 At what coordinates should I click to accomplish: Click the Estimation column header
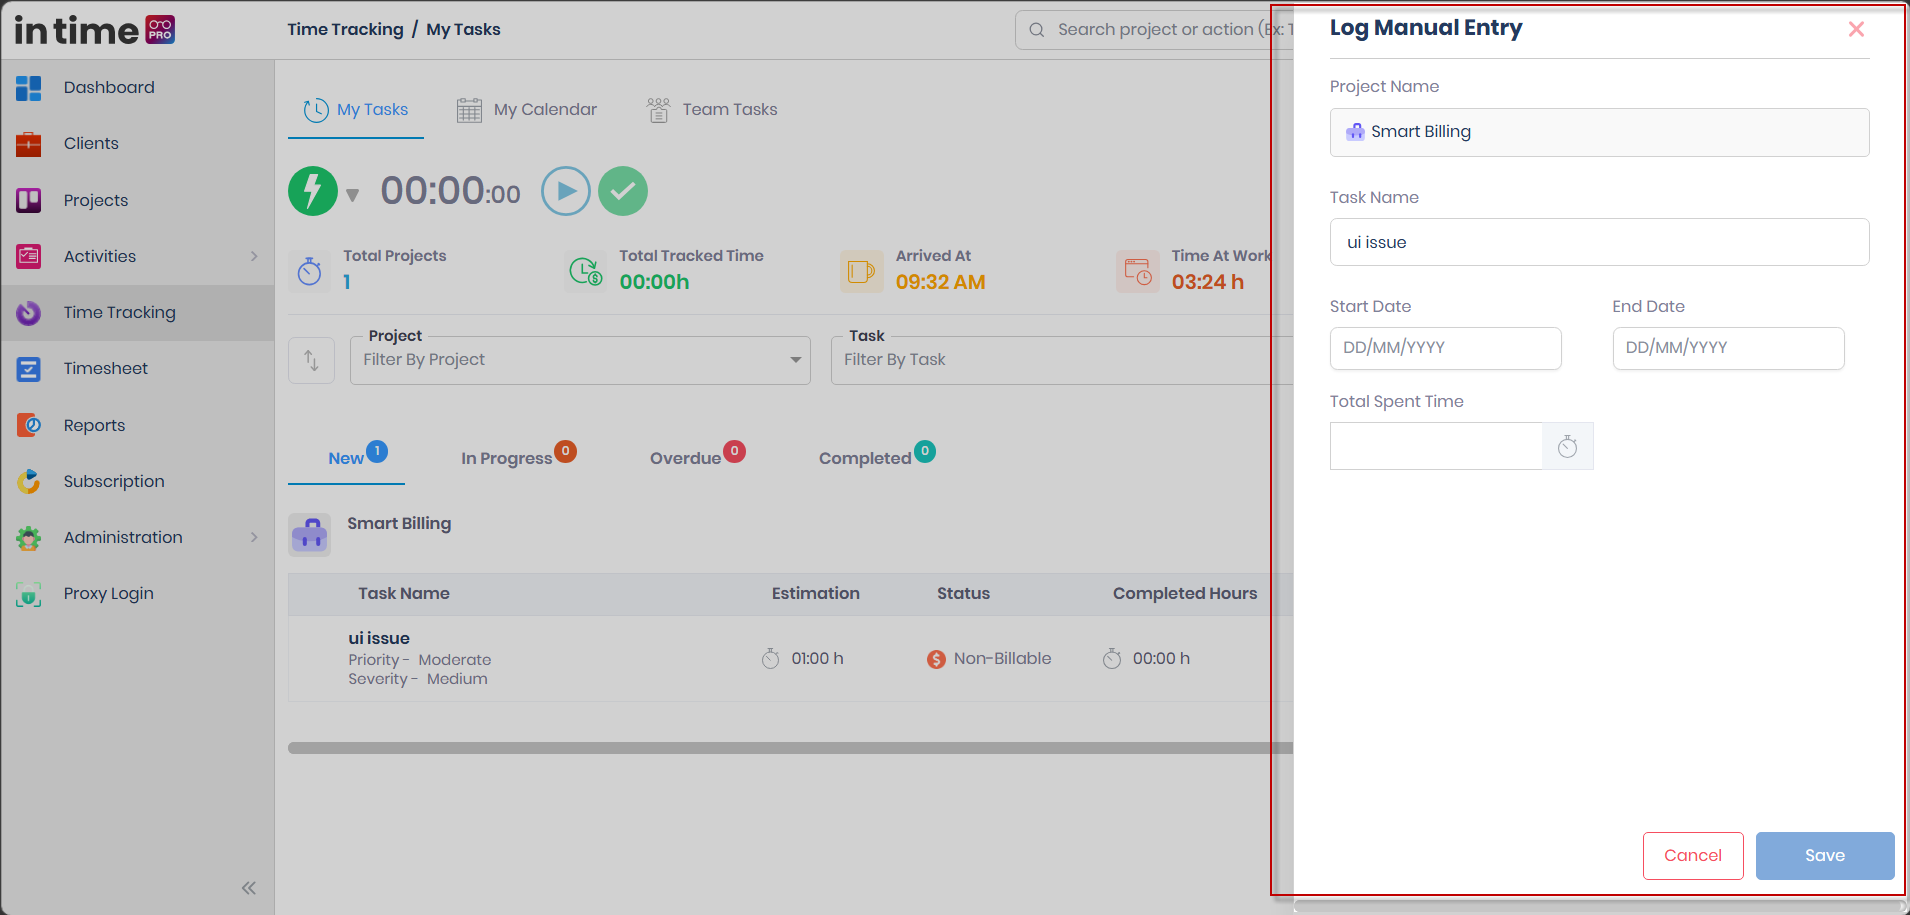click(x=816, y=594)
